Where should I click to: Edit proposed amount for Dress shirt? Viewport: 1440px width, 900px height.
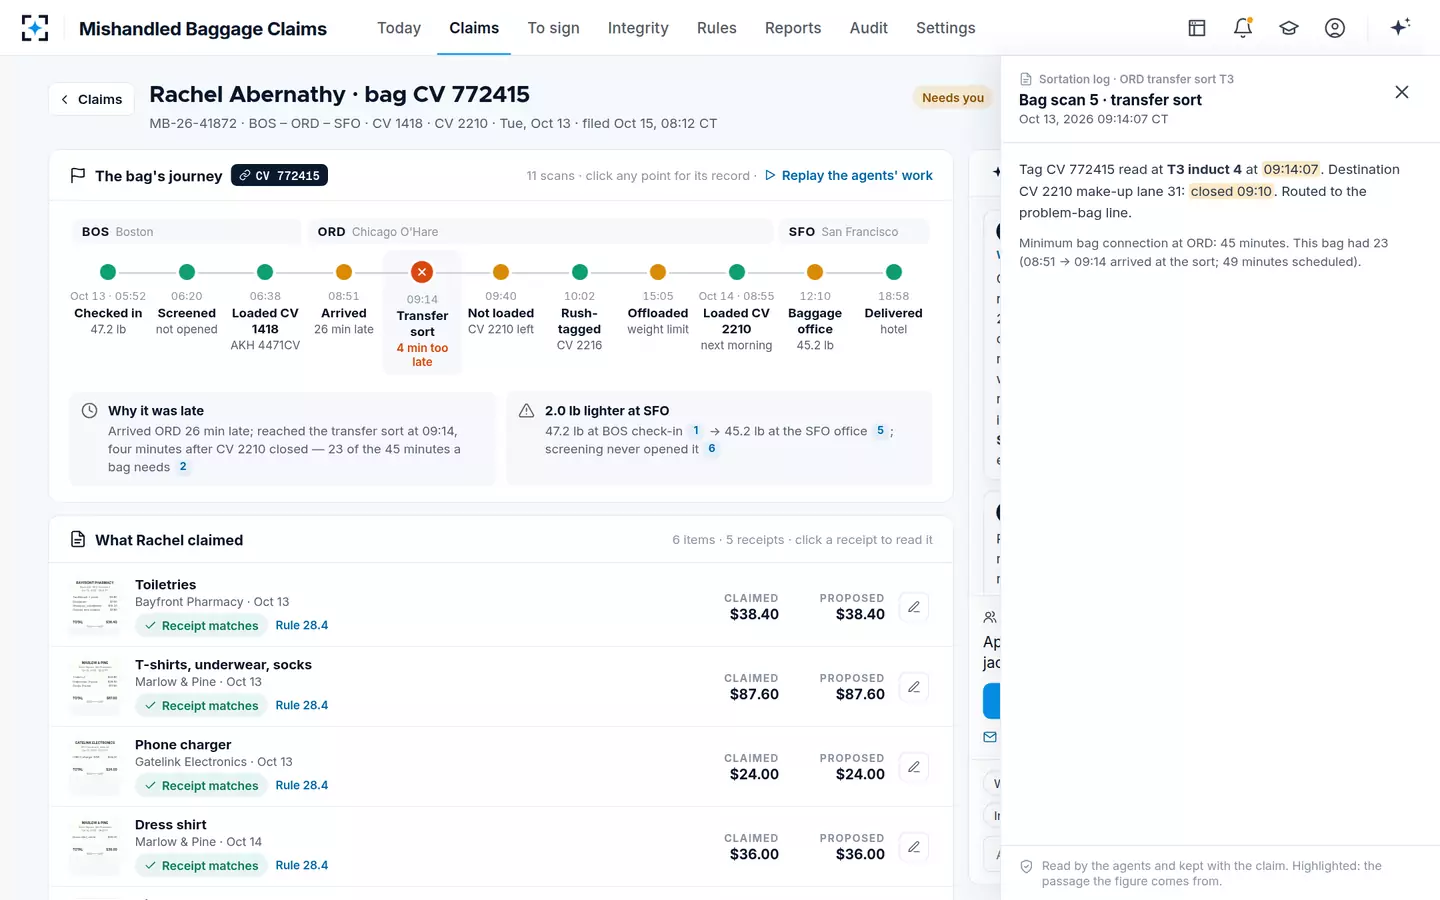pyautogui.click(x=914, y=847)
